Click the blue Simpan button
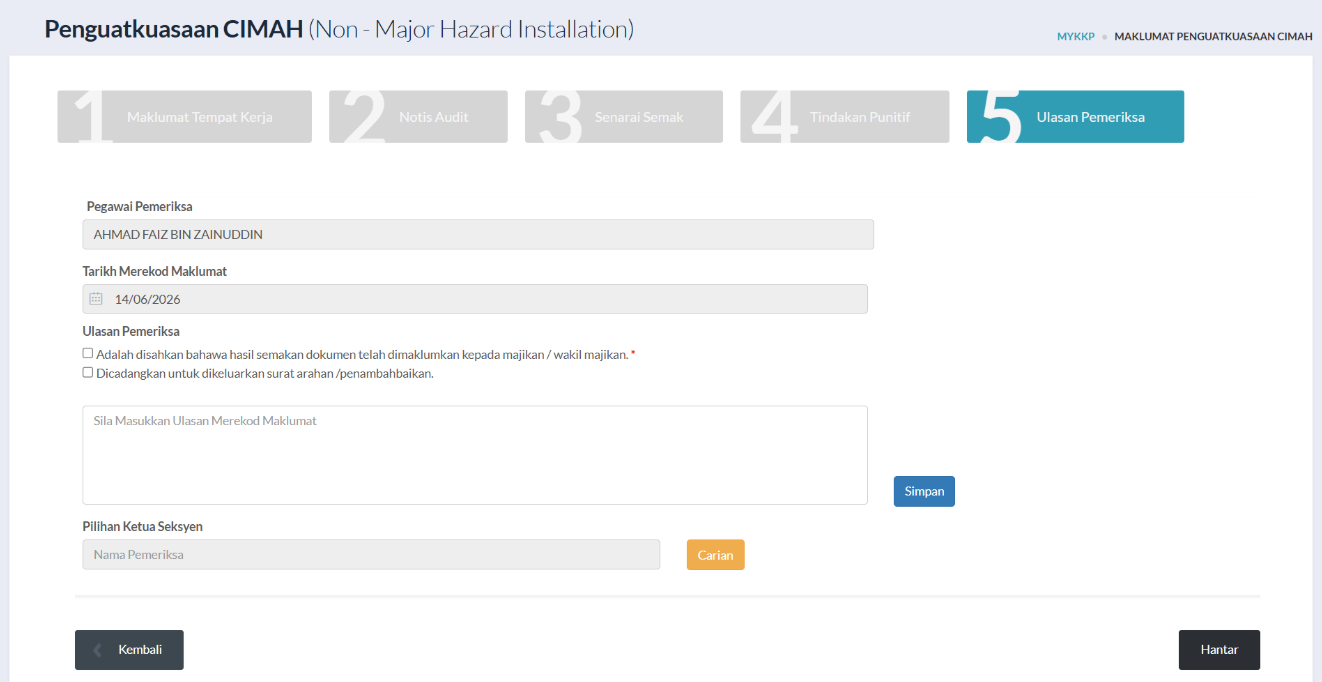This screenshot has height=682, width=1322. [x=924, y=491]
